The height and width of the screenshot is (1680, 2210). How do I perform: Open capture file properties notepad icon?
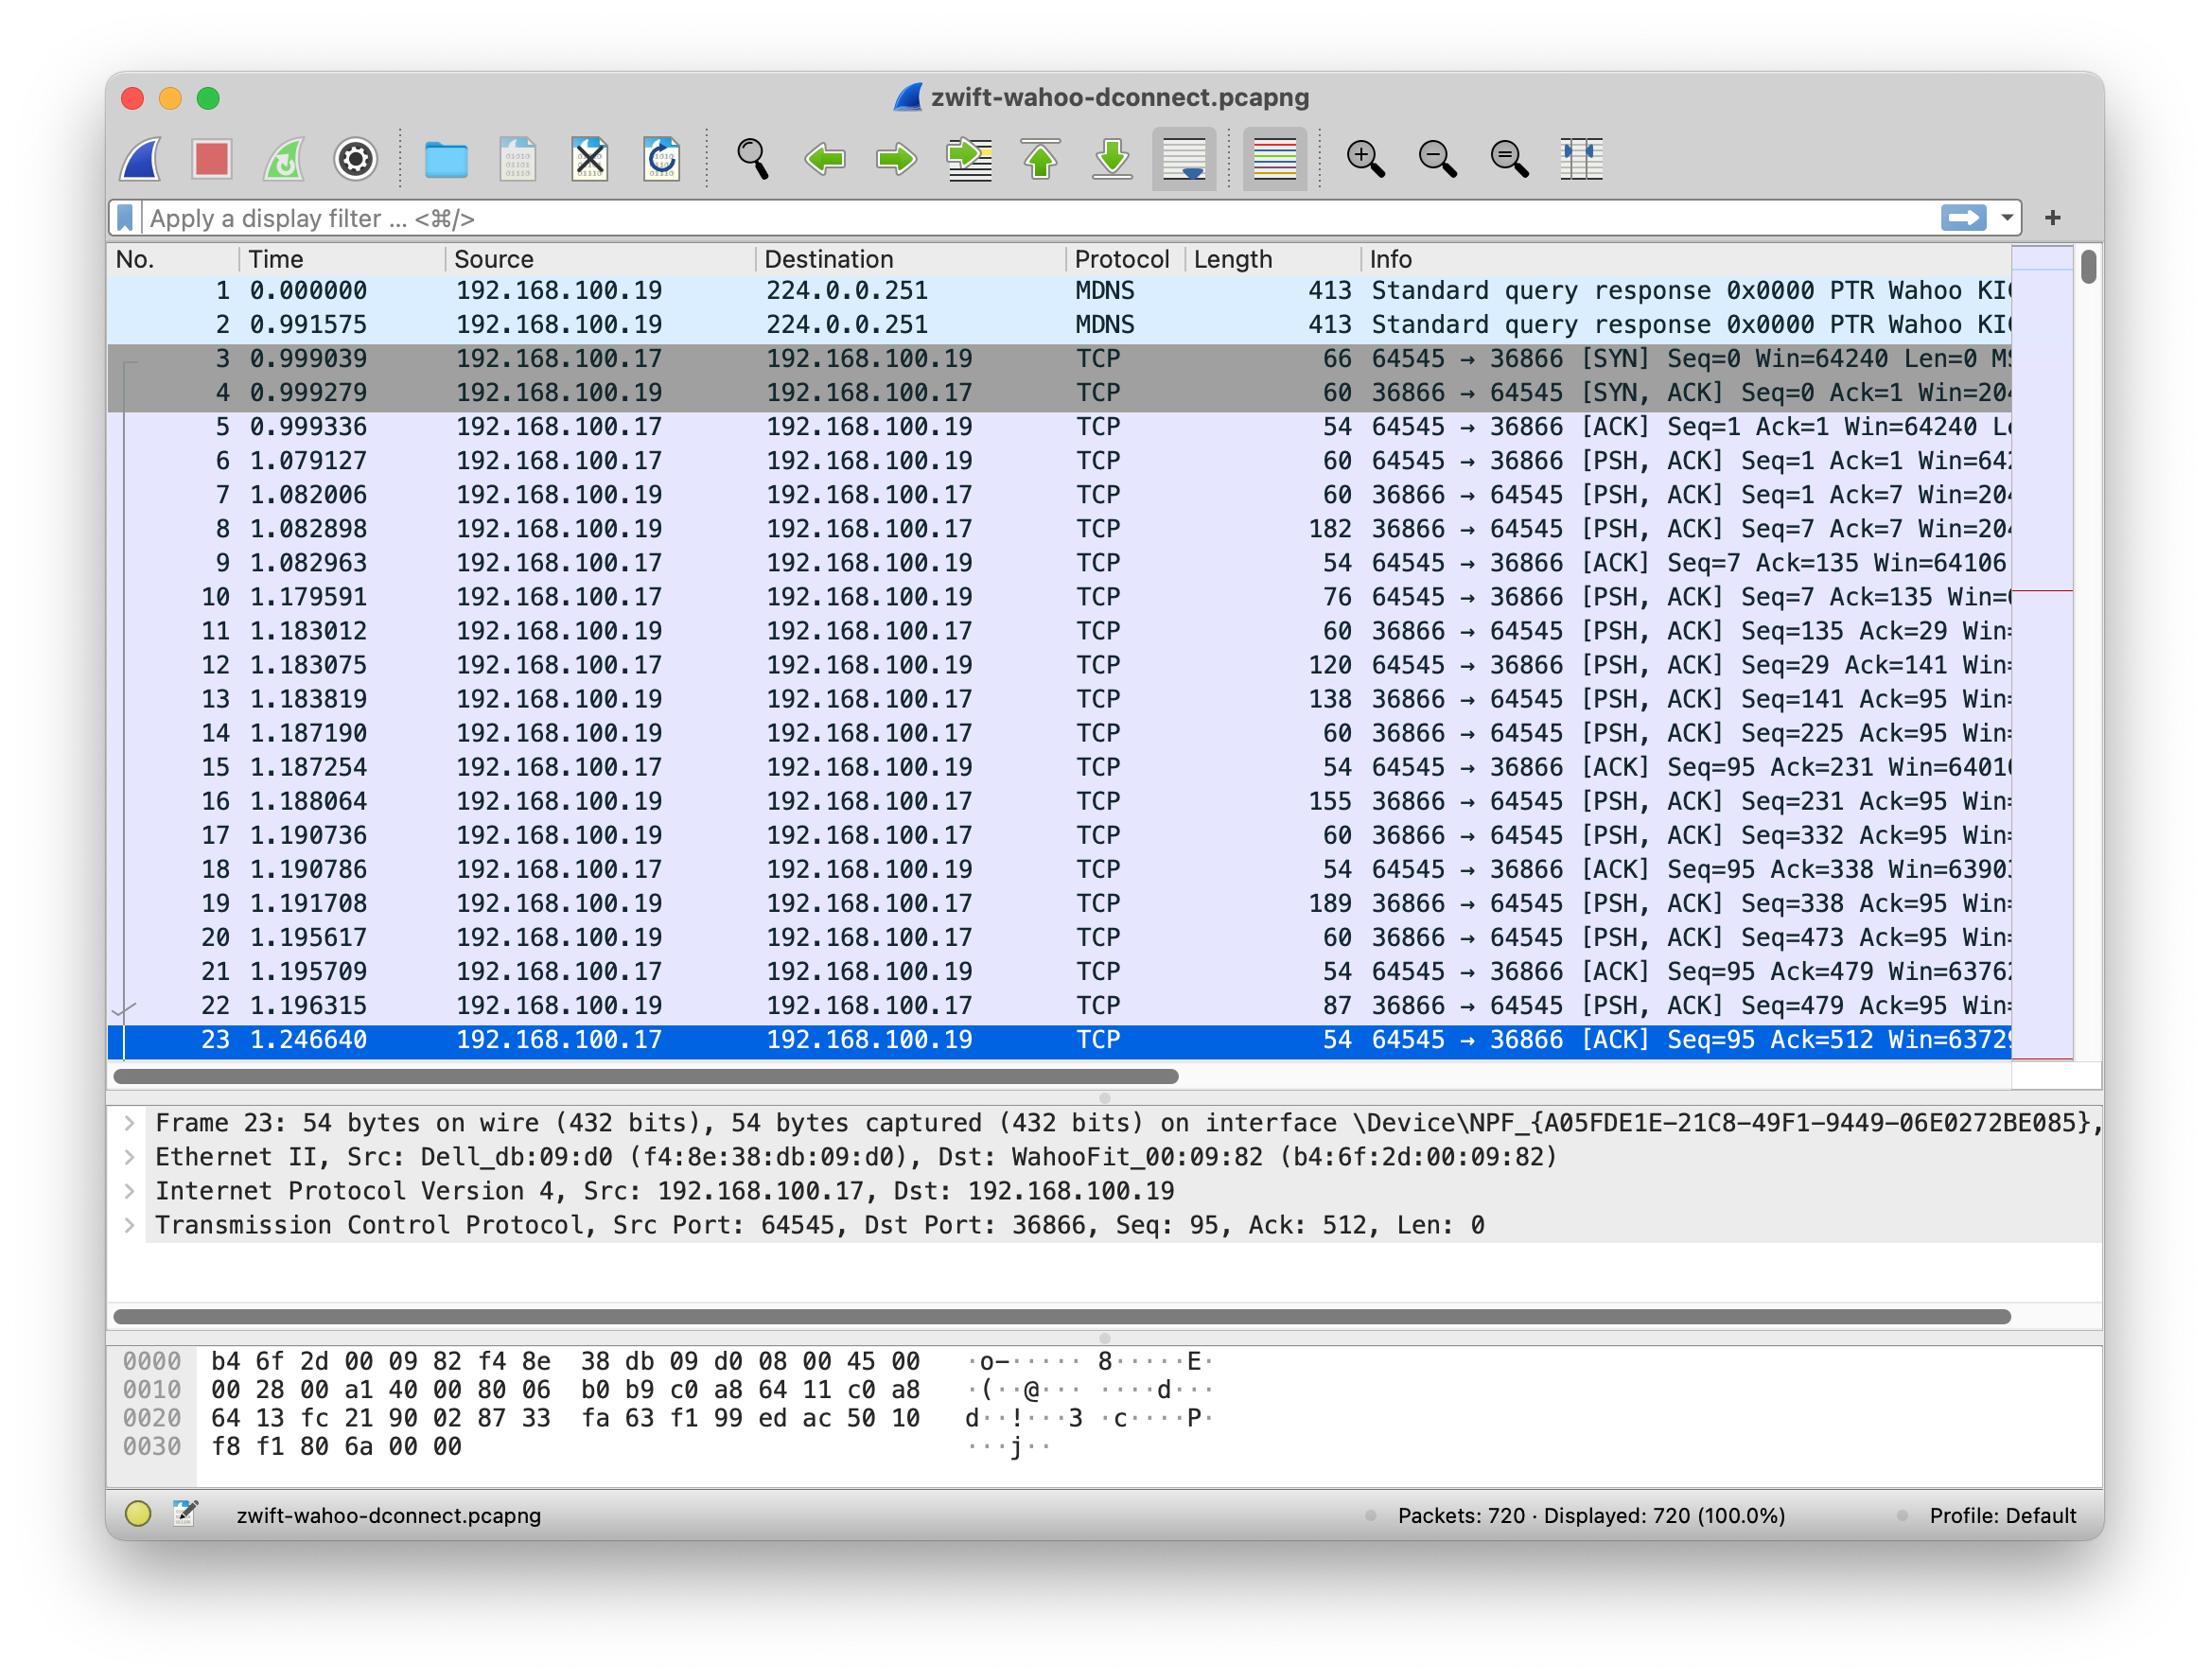point(185,1514)
